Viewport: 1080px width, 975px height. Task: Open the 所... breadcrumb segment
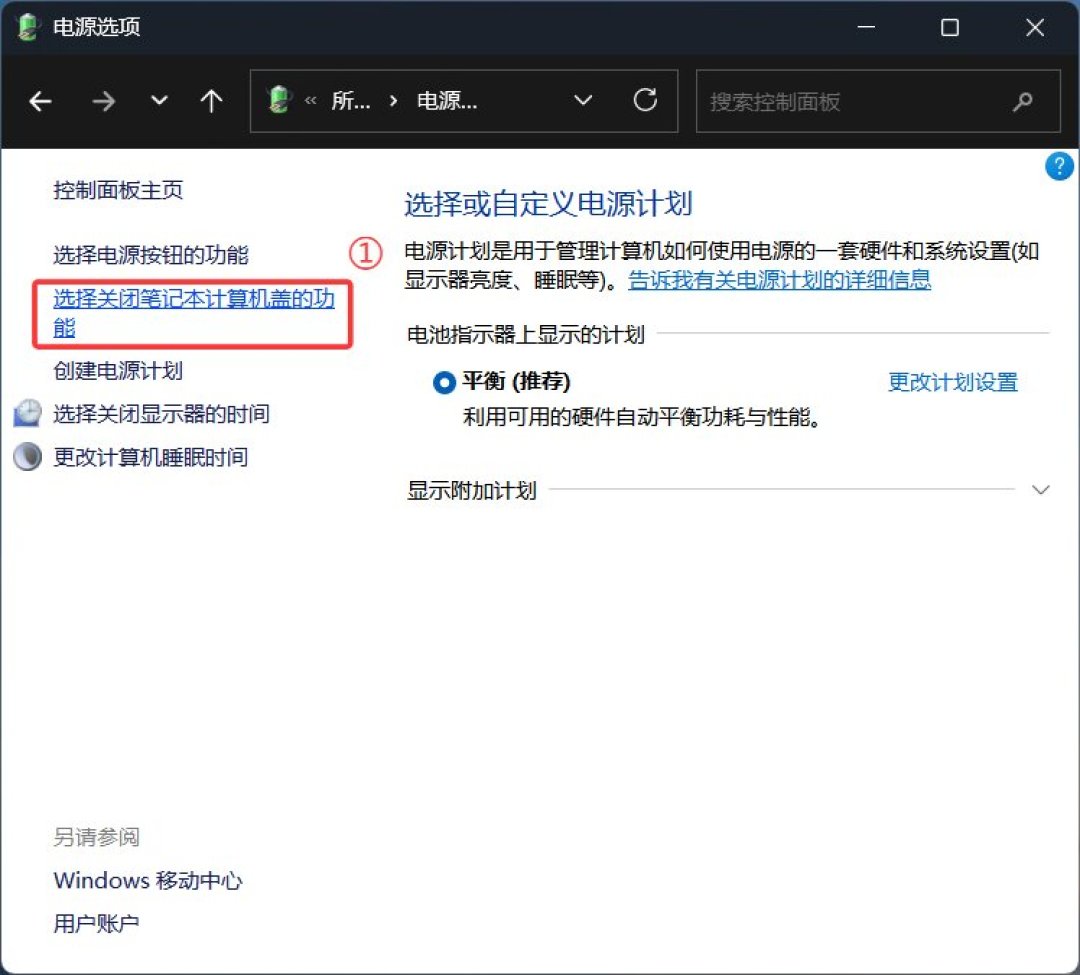point(351,101)
